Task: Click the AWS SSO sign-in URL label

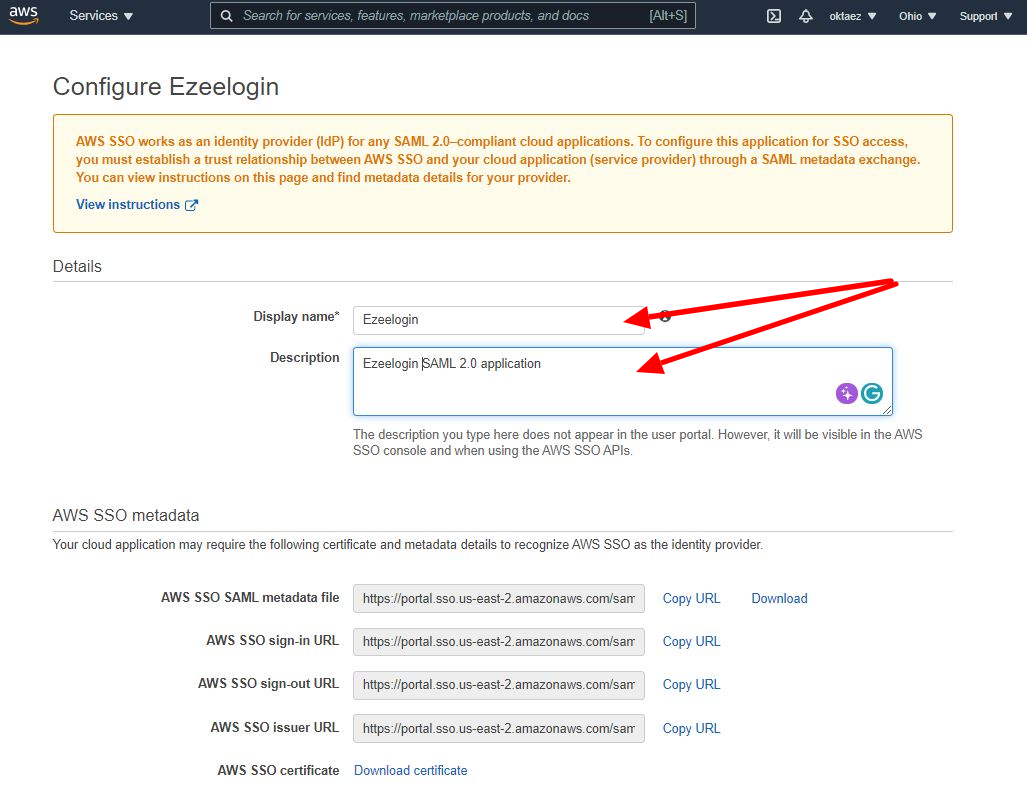Action: point(272,640)
